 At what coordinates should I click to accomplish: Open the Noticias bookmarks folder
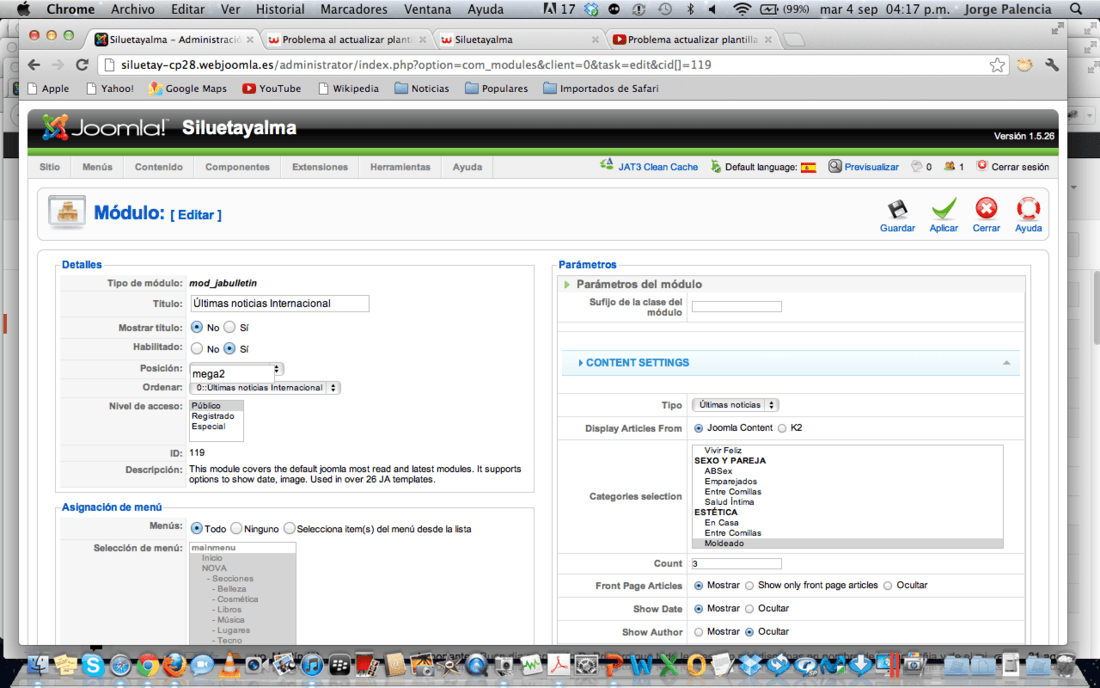coord(422,88)
